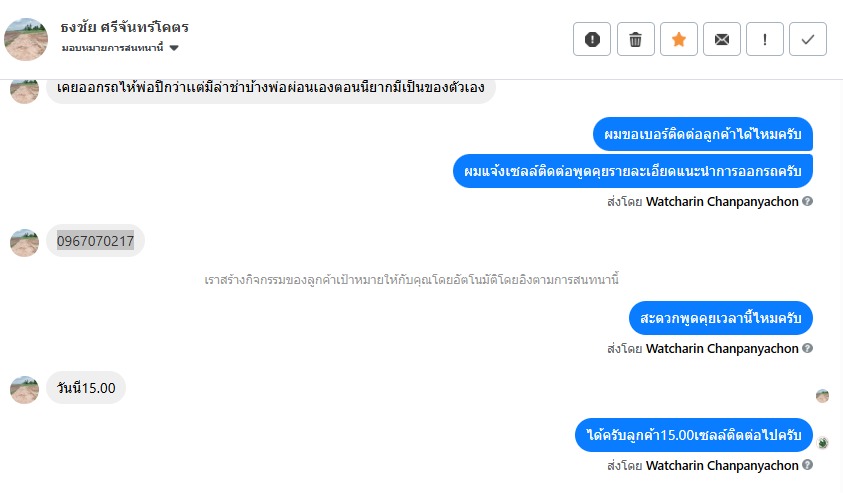Mark conversation unread with envelope icon
This screenshot has width=843, height=501.
[x=721, y=39]
